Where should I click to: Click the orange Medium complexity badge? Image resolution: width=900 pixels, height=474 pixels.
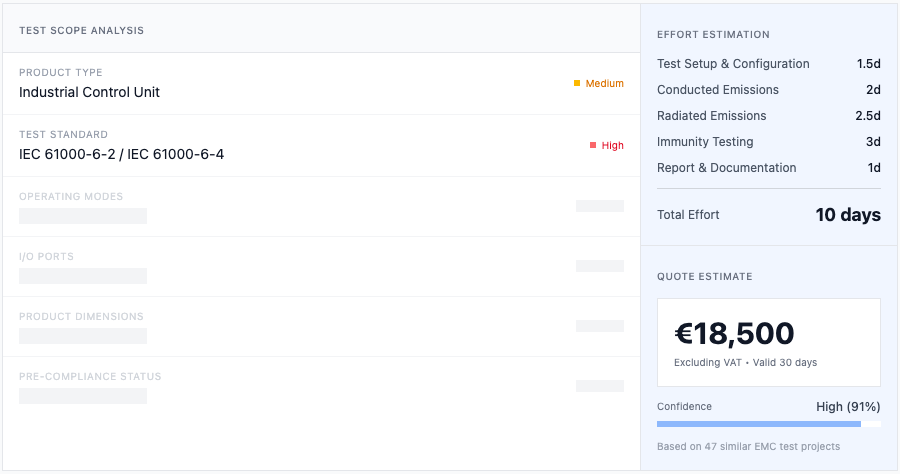click(599, 83)
